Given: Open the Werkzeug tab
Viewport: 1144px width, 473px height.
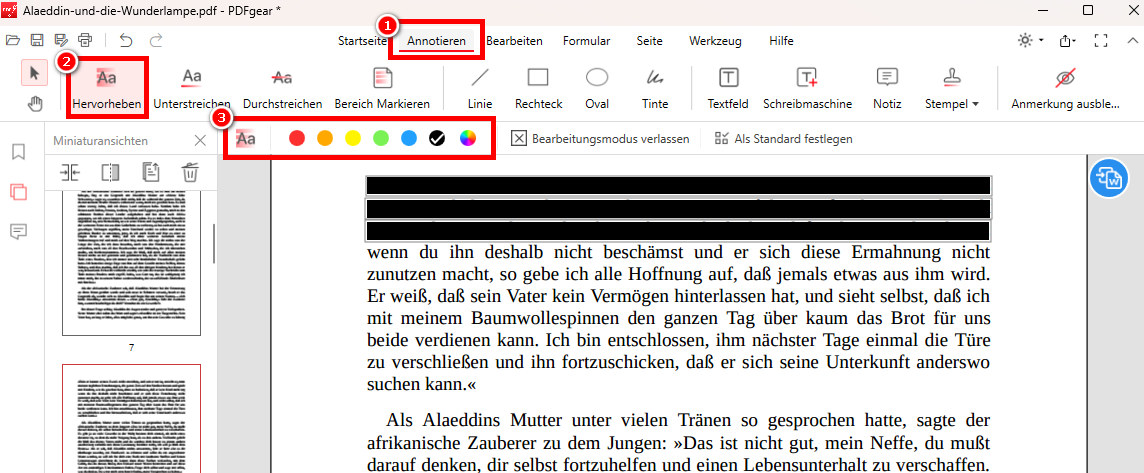Looking at the screenshot, I should [x=715, y=41].
